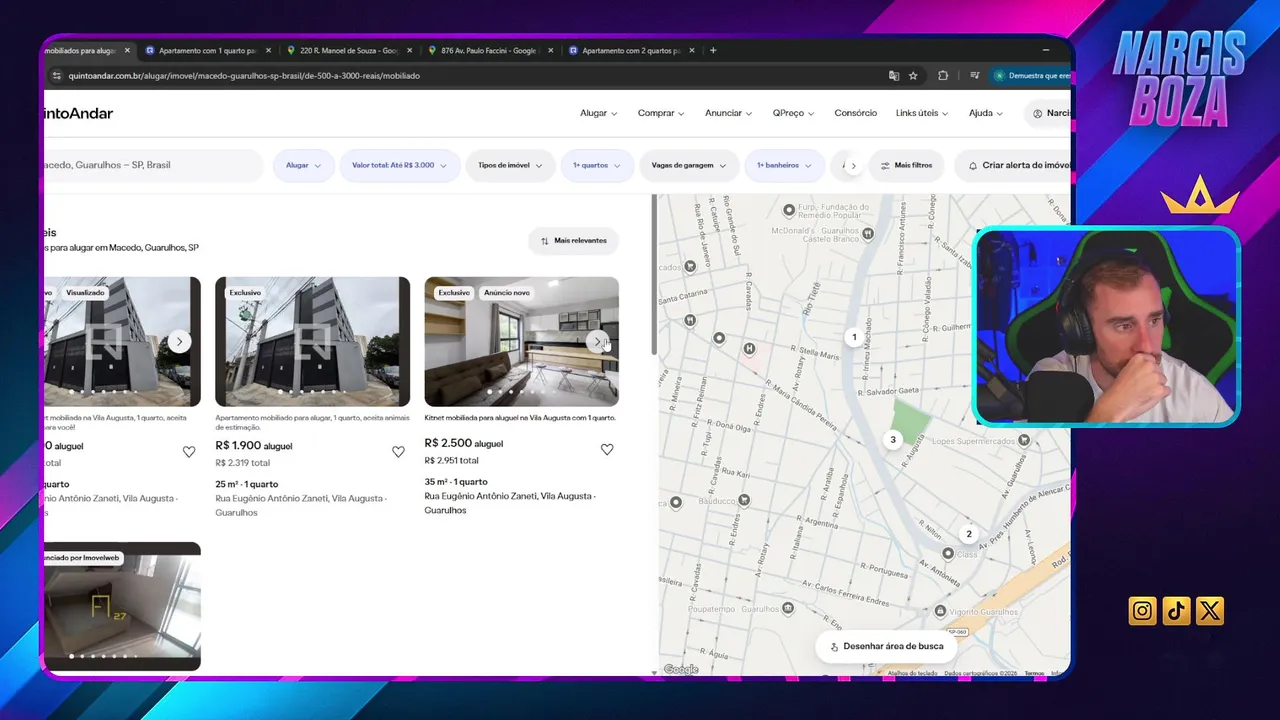
Task: Click the hospital H marker on map
Action: (749, 349)
